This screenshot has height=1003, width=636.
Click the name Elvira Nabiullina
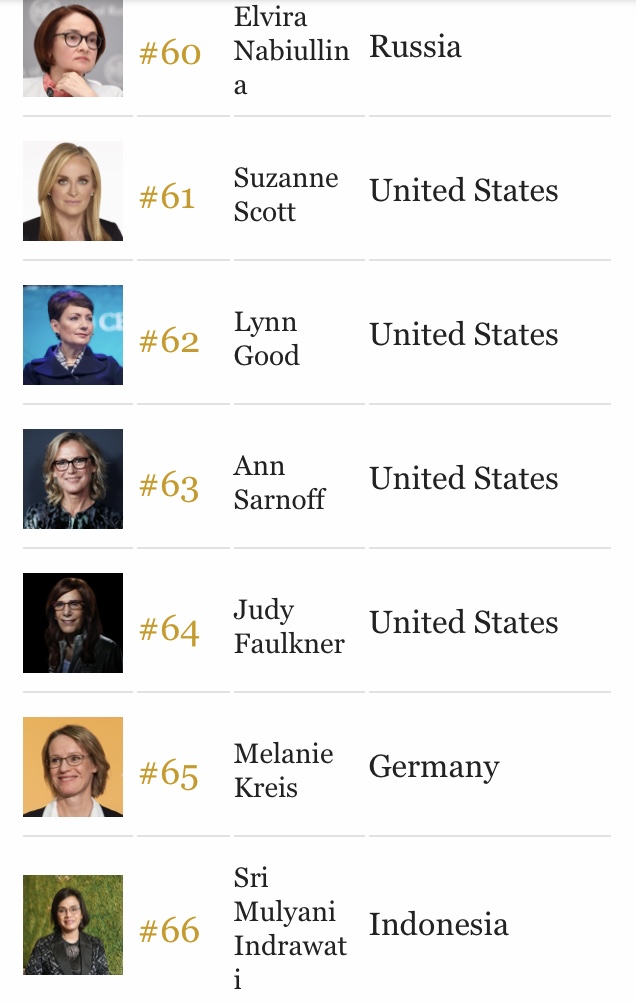[292, 51]
